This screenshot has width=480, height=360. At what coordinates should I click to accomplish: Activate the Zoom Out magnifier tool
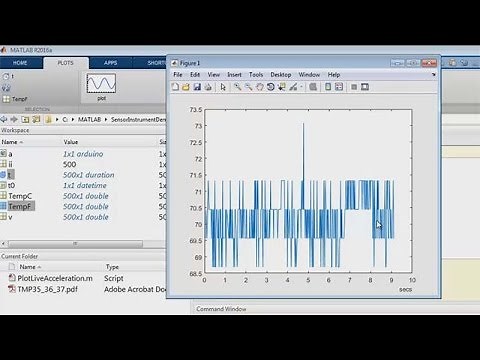249,87
